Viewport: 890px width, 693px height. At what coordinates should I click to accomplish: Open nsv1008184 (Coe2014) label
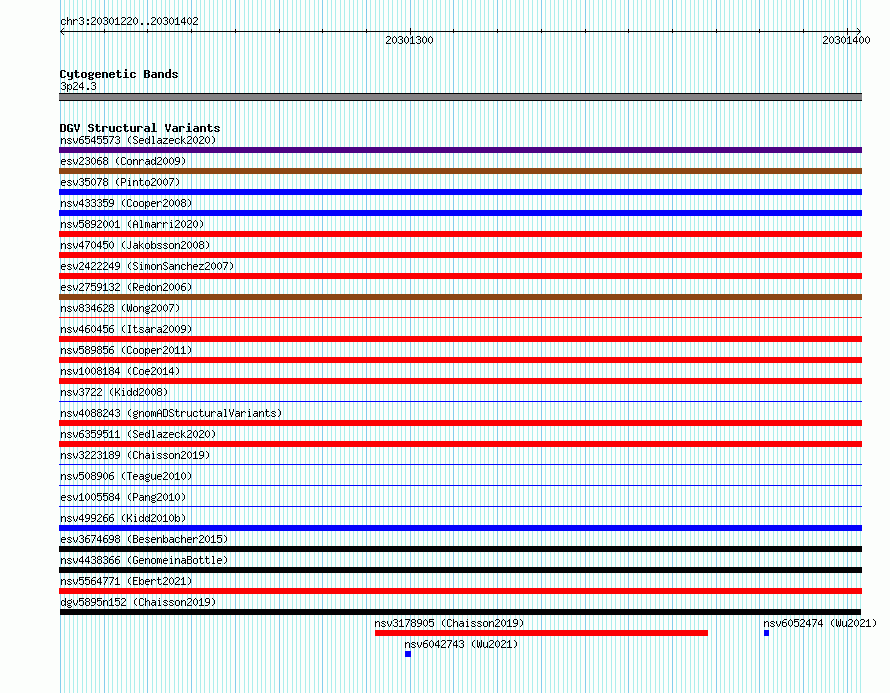[x=120, y=371]
